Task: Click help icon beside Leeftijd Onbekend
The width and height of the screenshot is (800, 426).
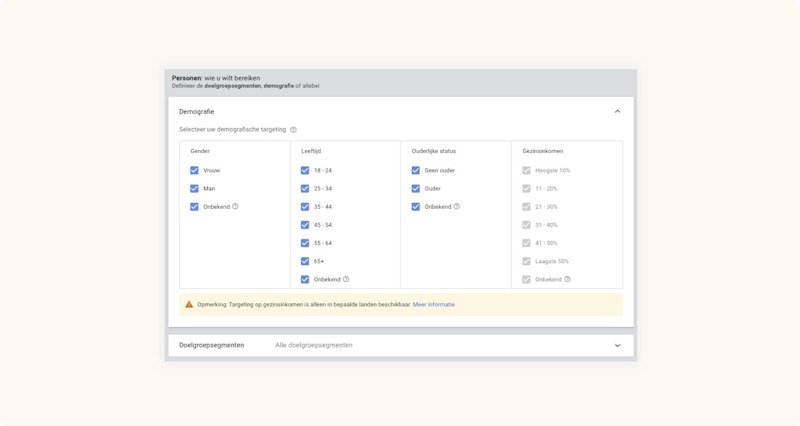Action: click(x=346, y=279)
